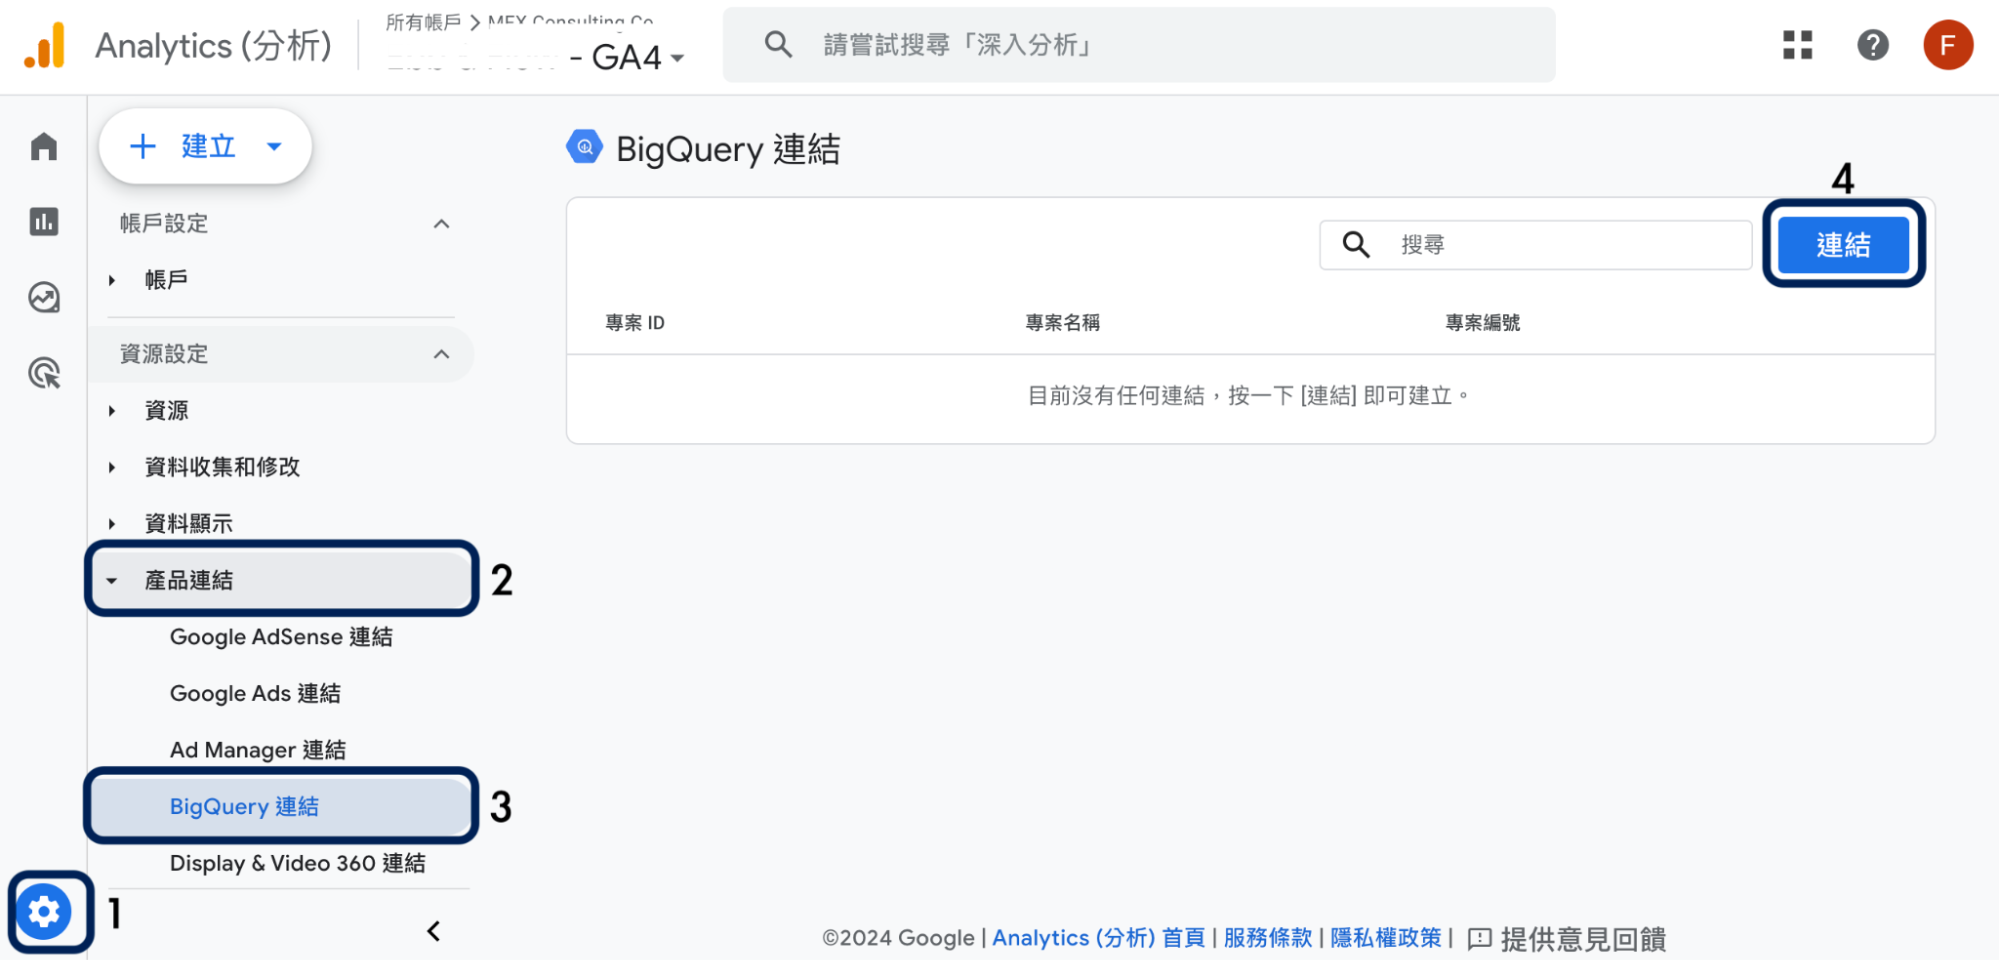
Task: Select BigQuery 連結 menu item
Action: click(282, 806)
